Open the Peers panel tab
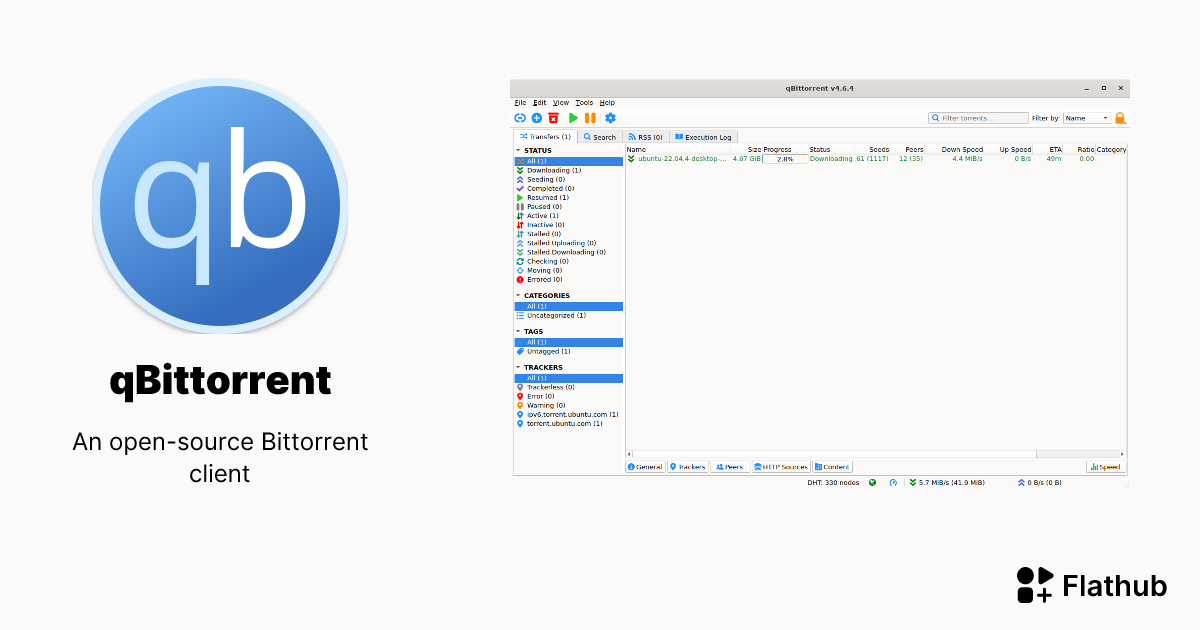Viewport: 1200px width, 630px height. coord(730,466)
